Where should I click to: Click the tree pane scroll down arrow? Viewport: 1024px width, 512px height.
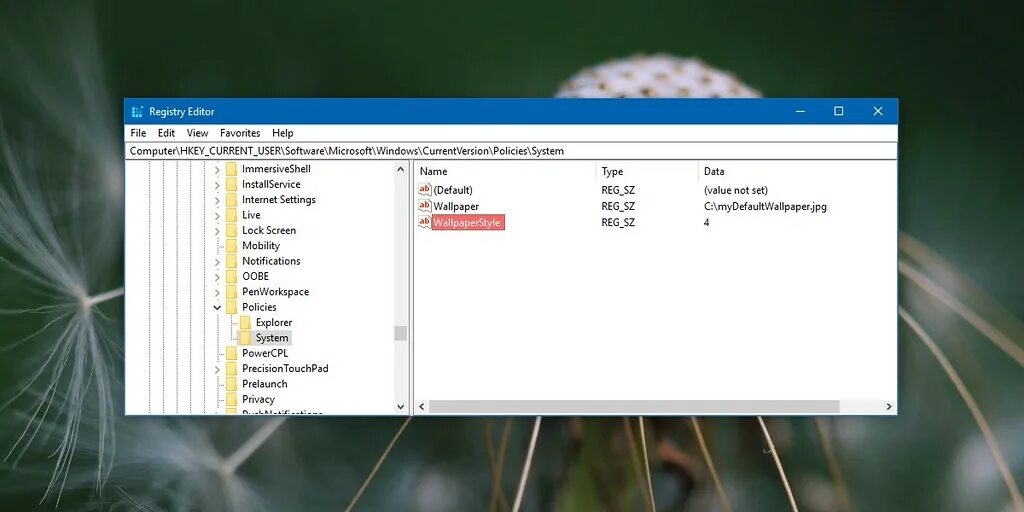[x=400, y=406]
